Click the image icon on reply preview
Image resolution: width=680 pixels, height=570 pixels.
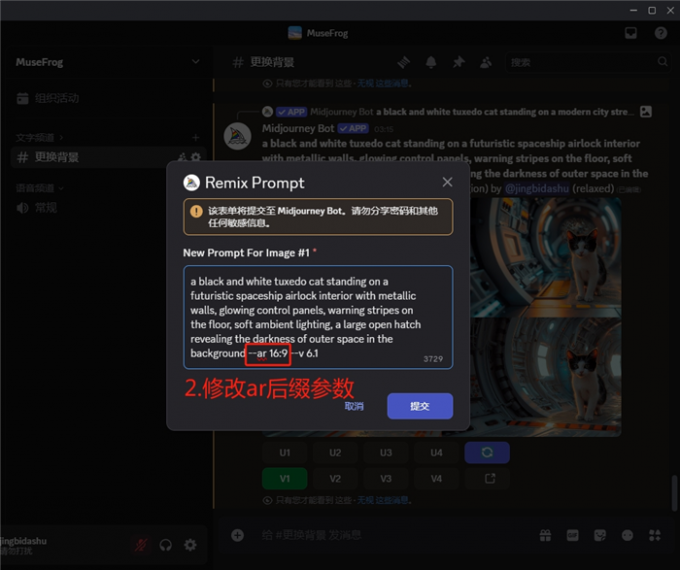pos(646,111)
